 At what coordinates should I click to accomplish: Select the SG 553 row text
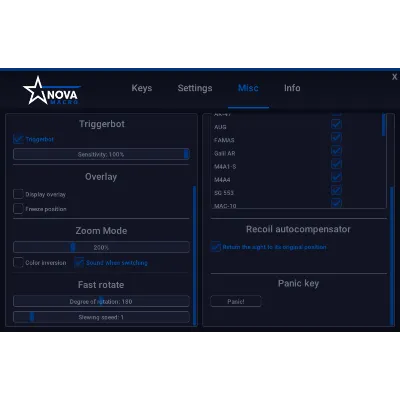[224, 193]
